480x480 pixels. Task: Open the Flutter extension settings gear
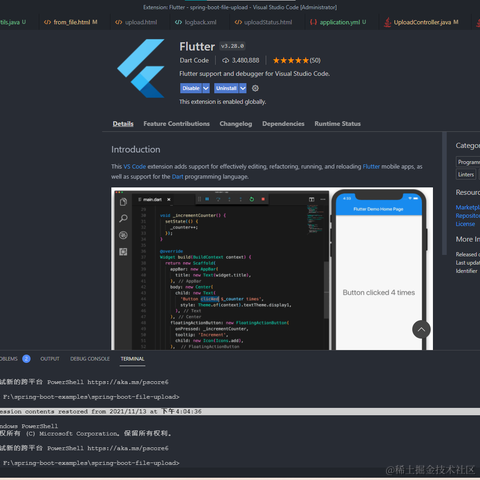coord(255,88)
